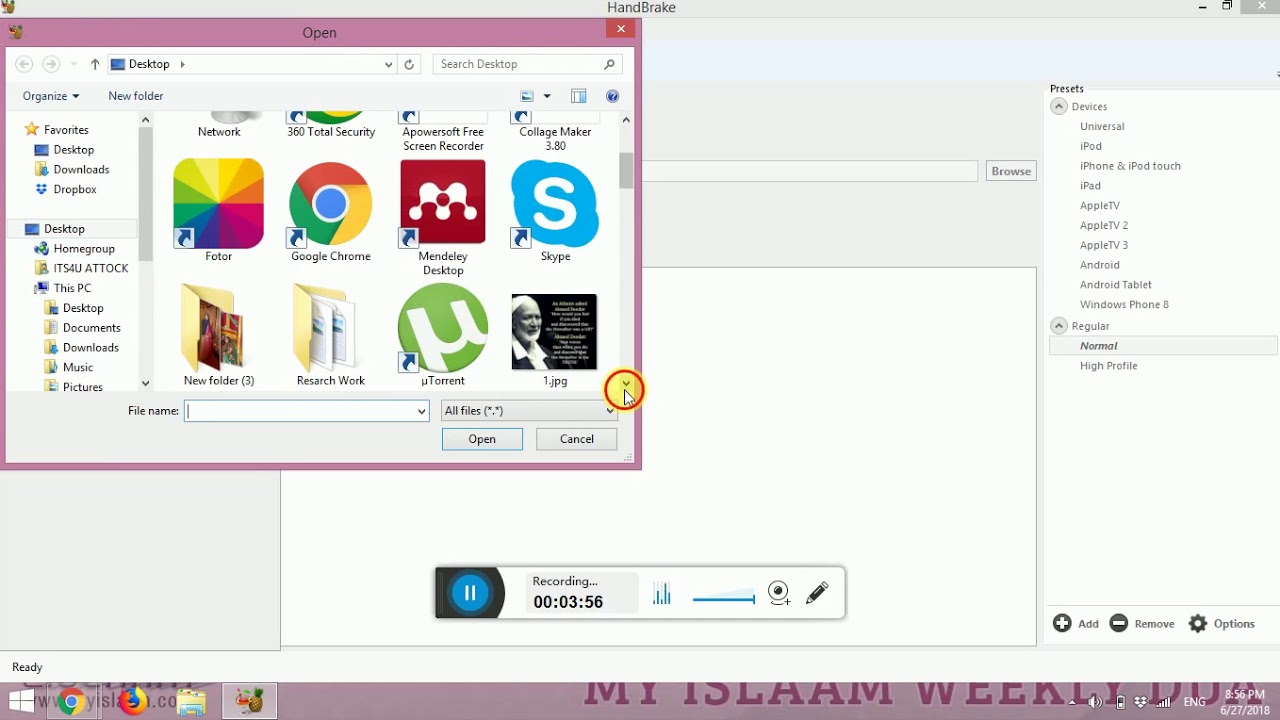
Task: Click the search magnifier icon
Action: click(609, 64)
